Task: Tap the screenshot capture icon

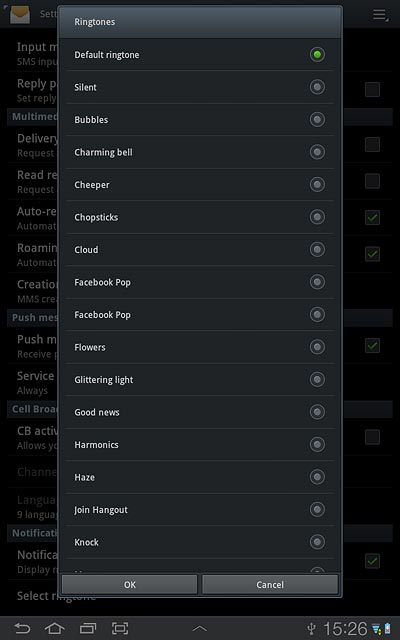Action: tap(120, 628)
